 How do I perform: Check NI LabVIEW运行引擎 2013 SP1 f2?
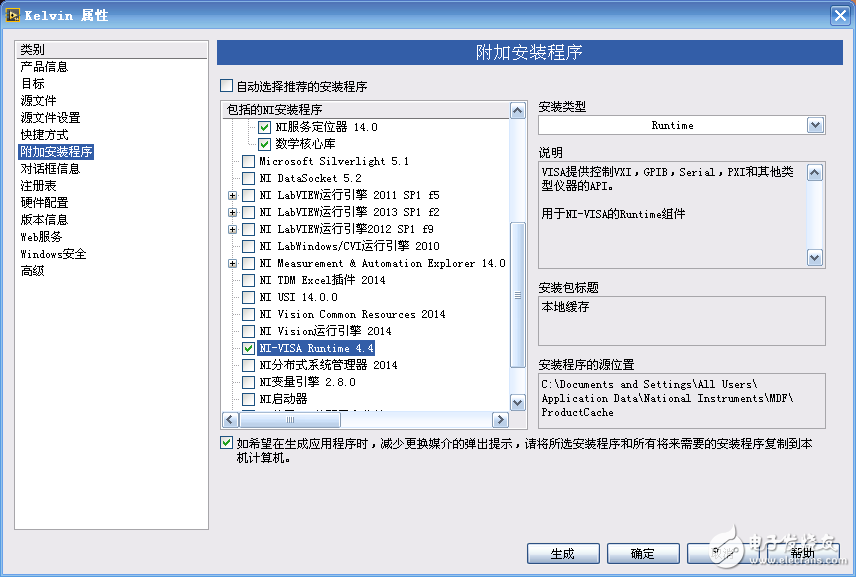pos(248,212)
